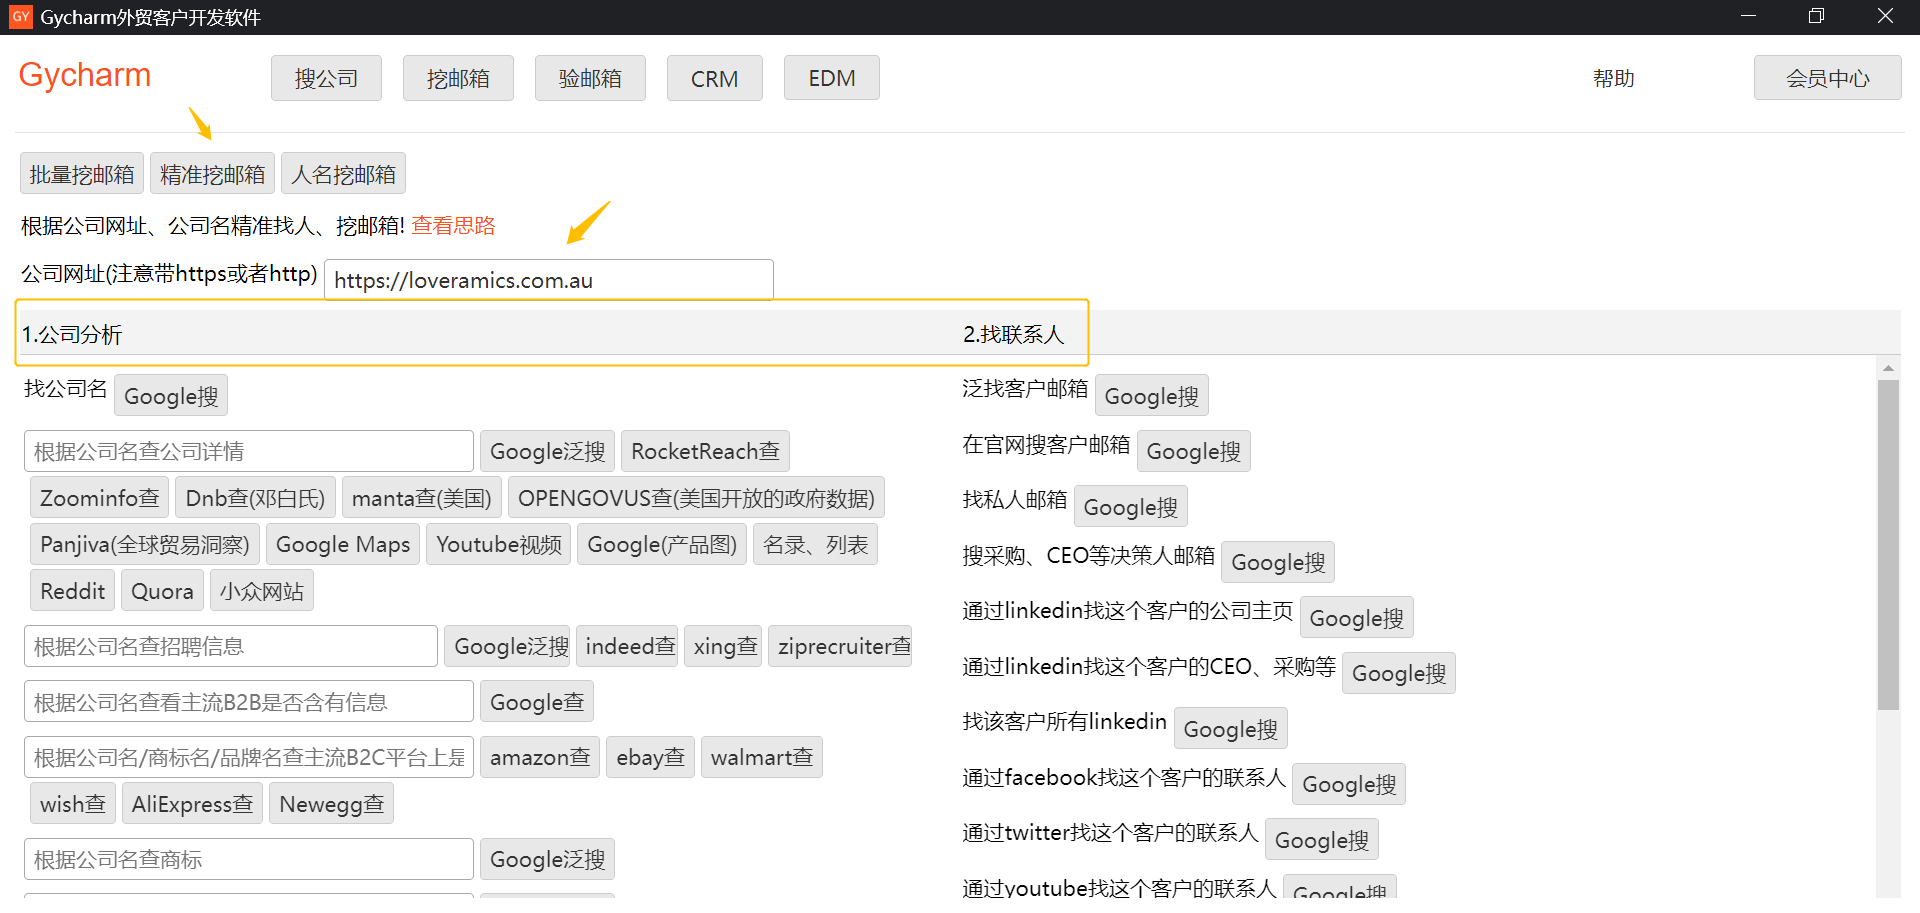Click the Reddit button

(73, 591)
